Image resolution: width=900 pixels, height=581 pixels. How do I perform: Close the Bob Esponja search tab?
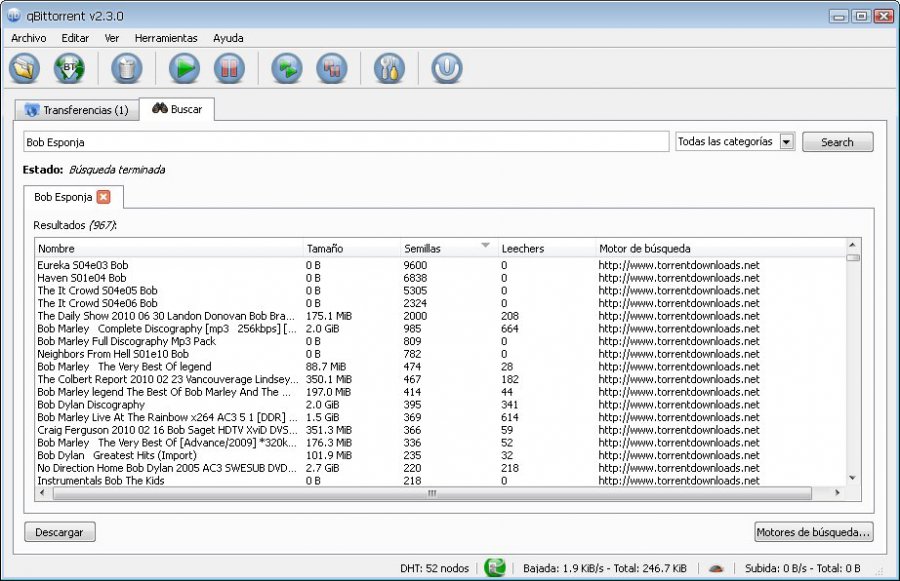[x=103, y=197]
